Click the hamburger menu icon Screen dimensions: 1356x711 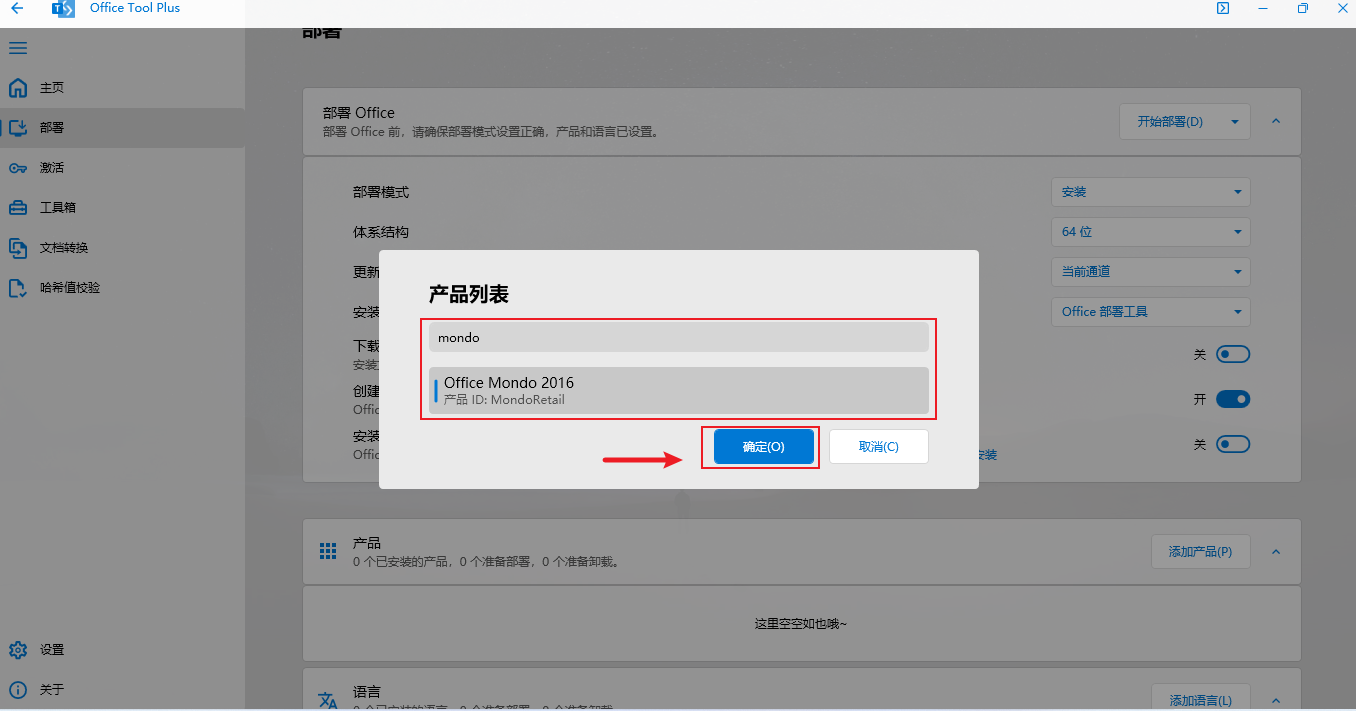pos(18,48)
